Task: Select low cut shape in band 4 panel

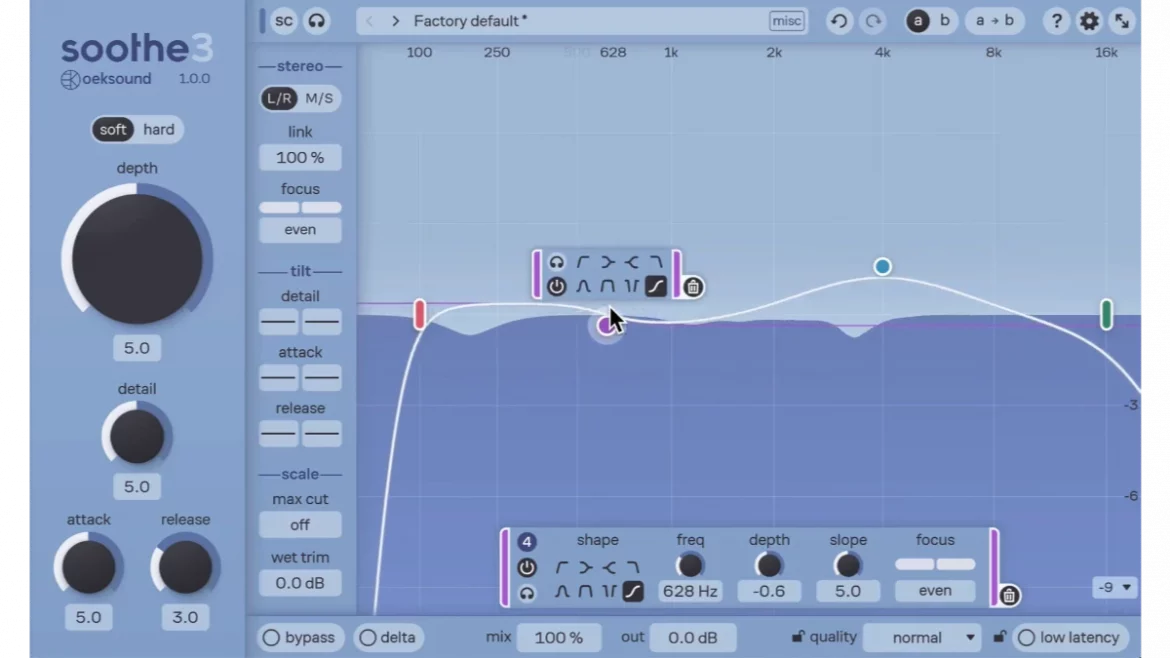Action: point(562,568)
